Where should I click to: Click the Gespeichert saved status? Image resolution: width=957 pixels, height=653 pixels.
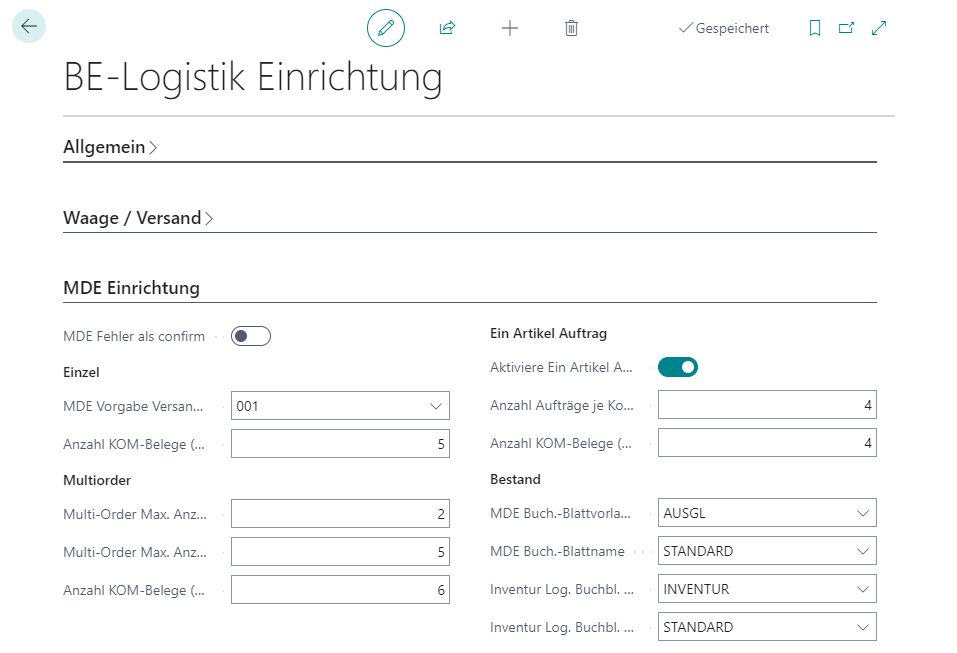pyautogui.click(x=724, y=28)
